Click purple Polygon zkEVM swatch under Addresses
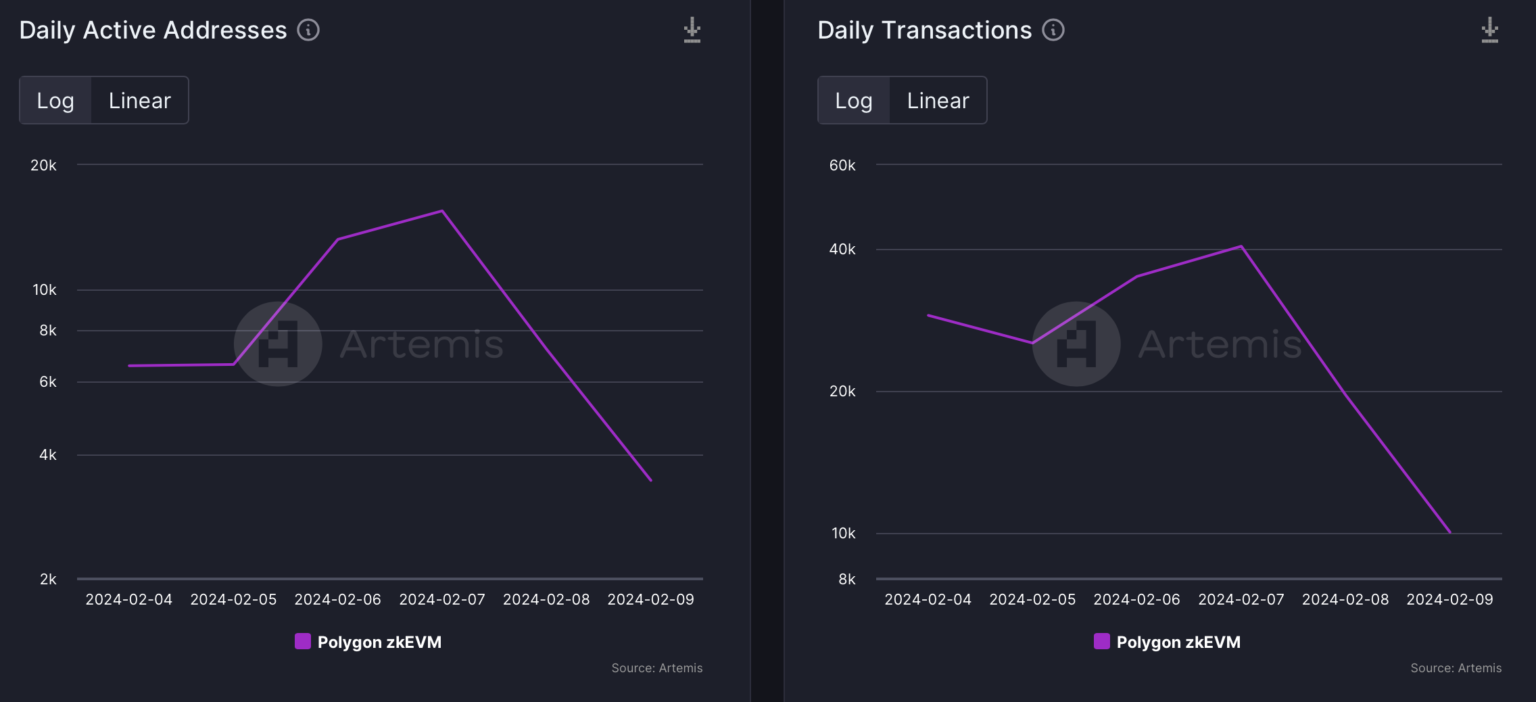Viewport: 1536px width, 702px height. coord(303,642)
